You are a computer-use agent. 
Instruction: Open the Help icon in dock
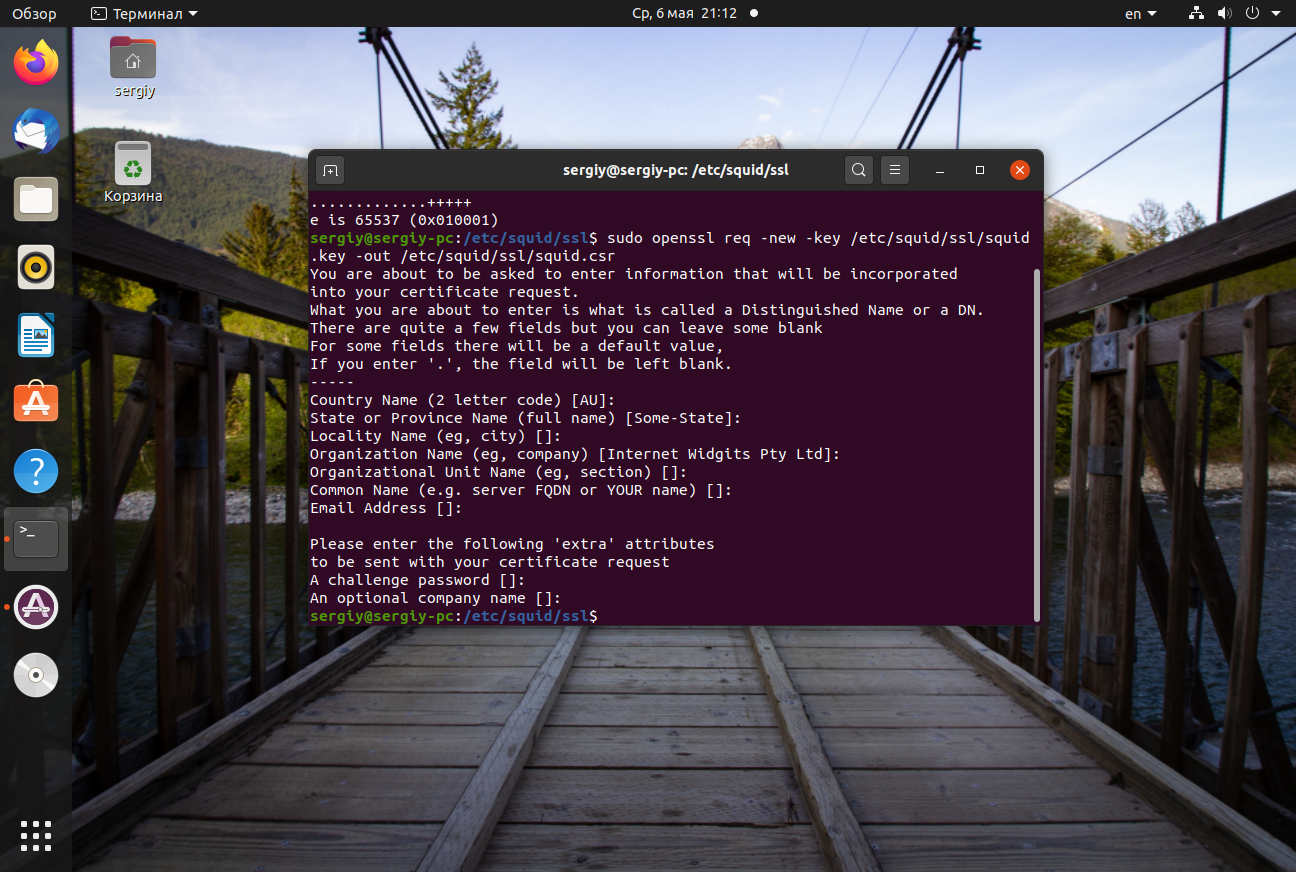click(36, 471)
